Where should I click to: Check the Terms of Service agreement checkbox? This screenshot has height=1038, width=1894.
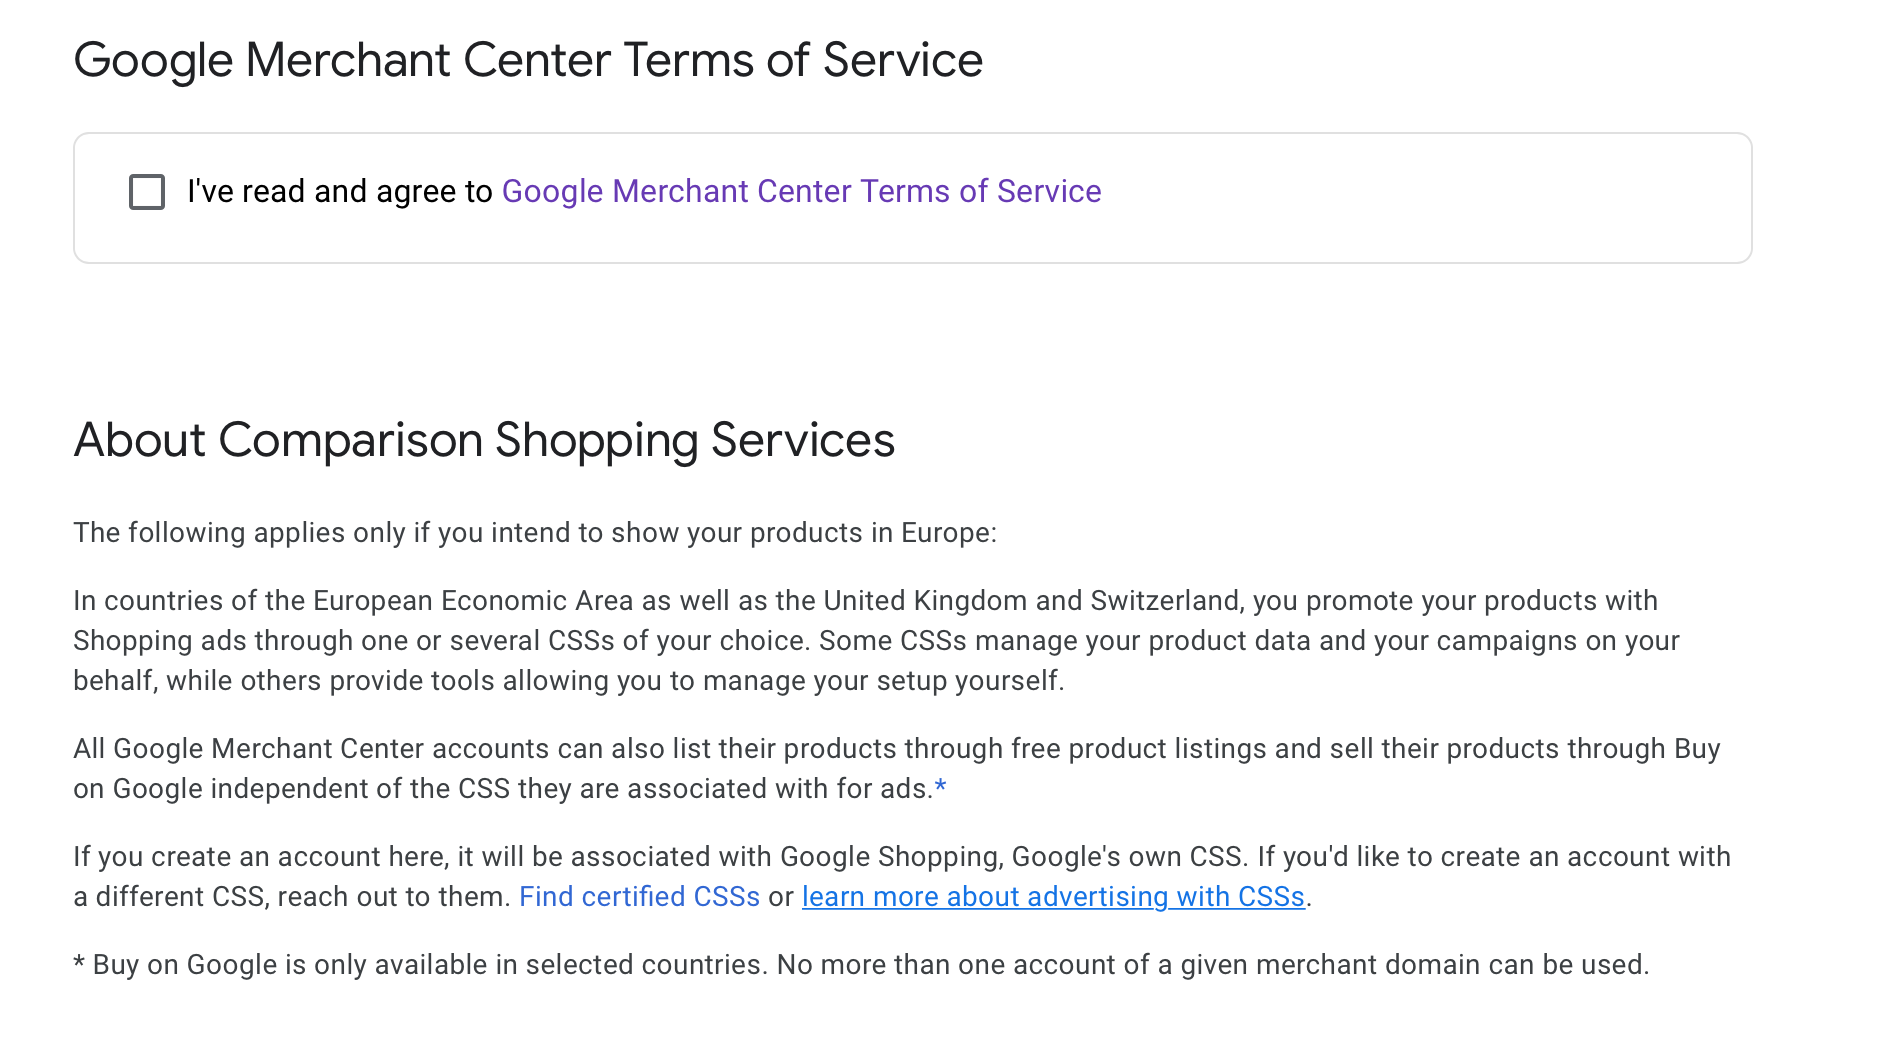coord(147,192)
